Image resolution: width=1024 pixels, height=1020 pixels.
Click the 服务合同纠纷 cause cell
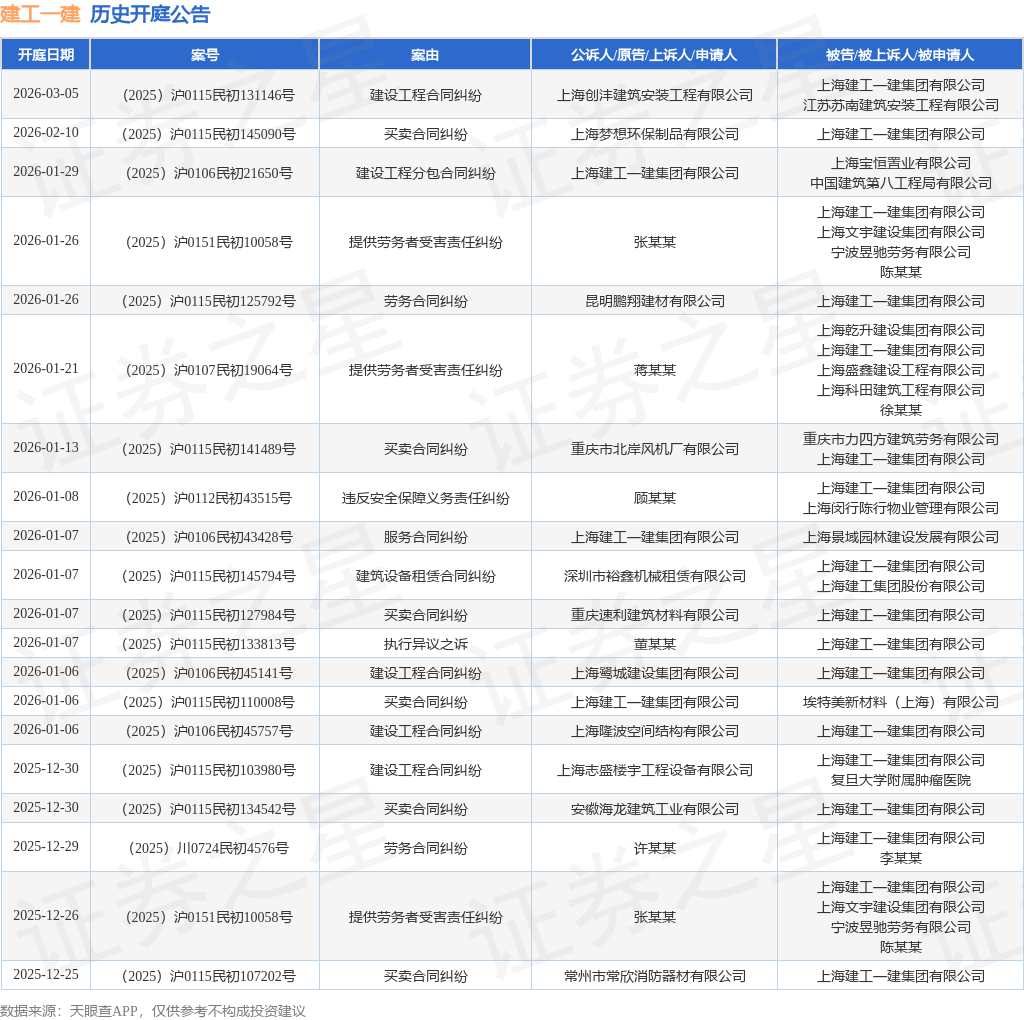pos(425,537)
